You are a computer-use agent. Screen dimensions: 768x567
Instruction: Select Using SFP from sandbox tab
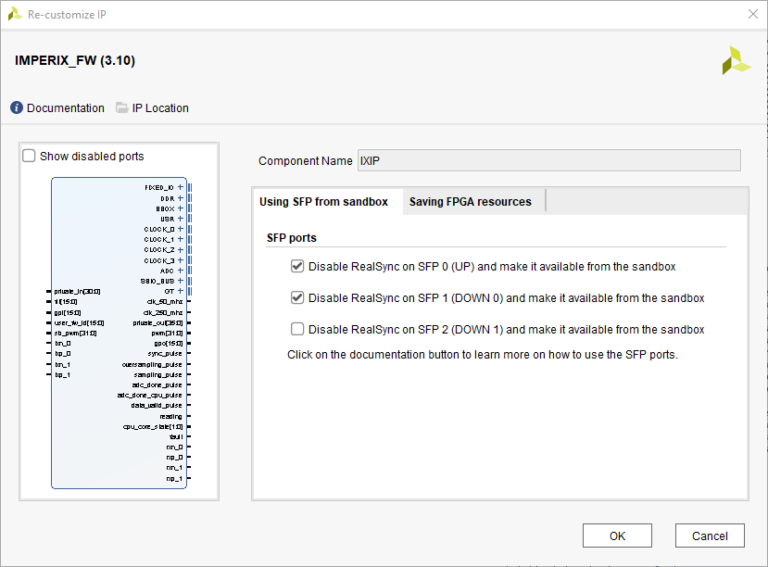point(323,202)
